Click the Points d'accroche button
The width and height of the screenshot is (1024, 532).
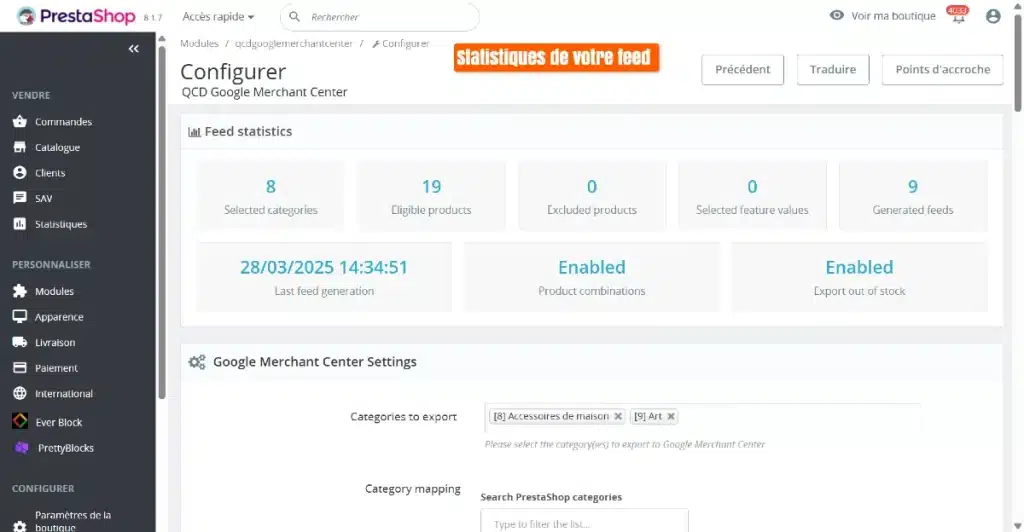pos(942,69)
